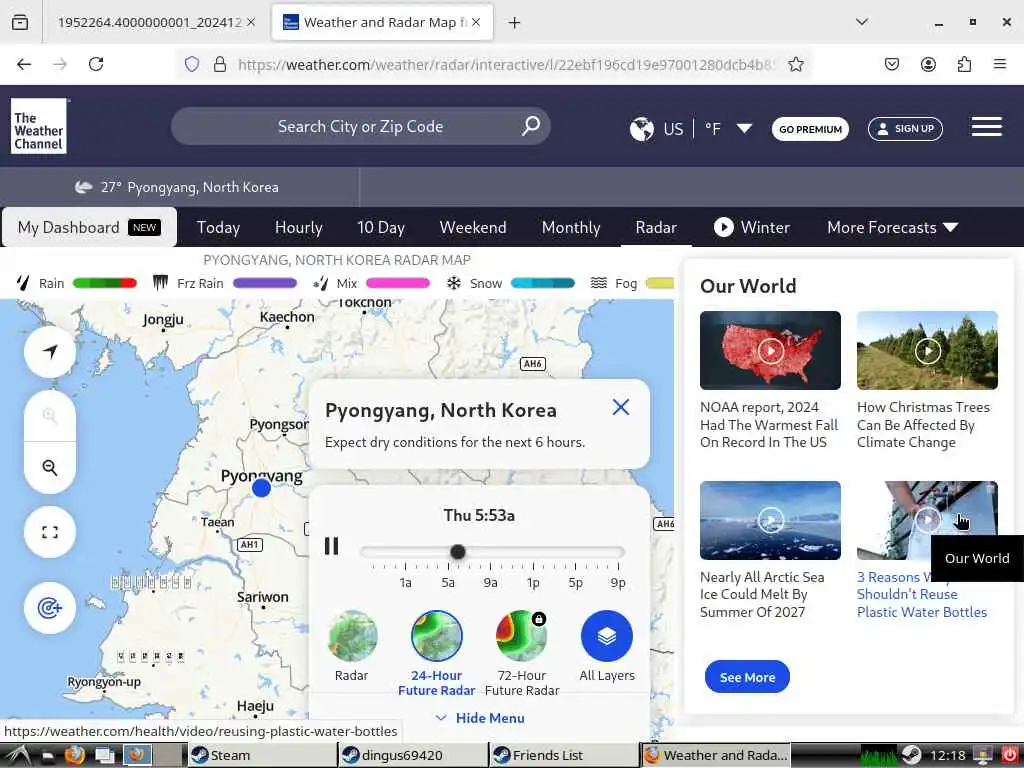Viewport: 1024px width, 768px height.
Task: Open NOAA report 2024 article link
Action: (x=769, y=424)
